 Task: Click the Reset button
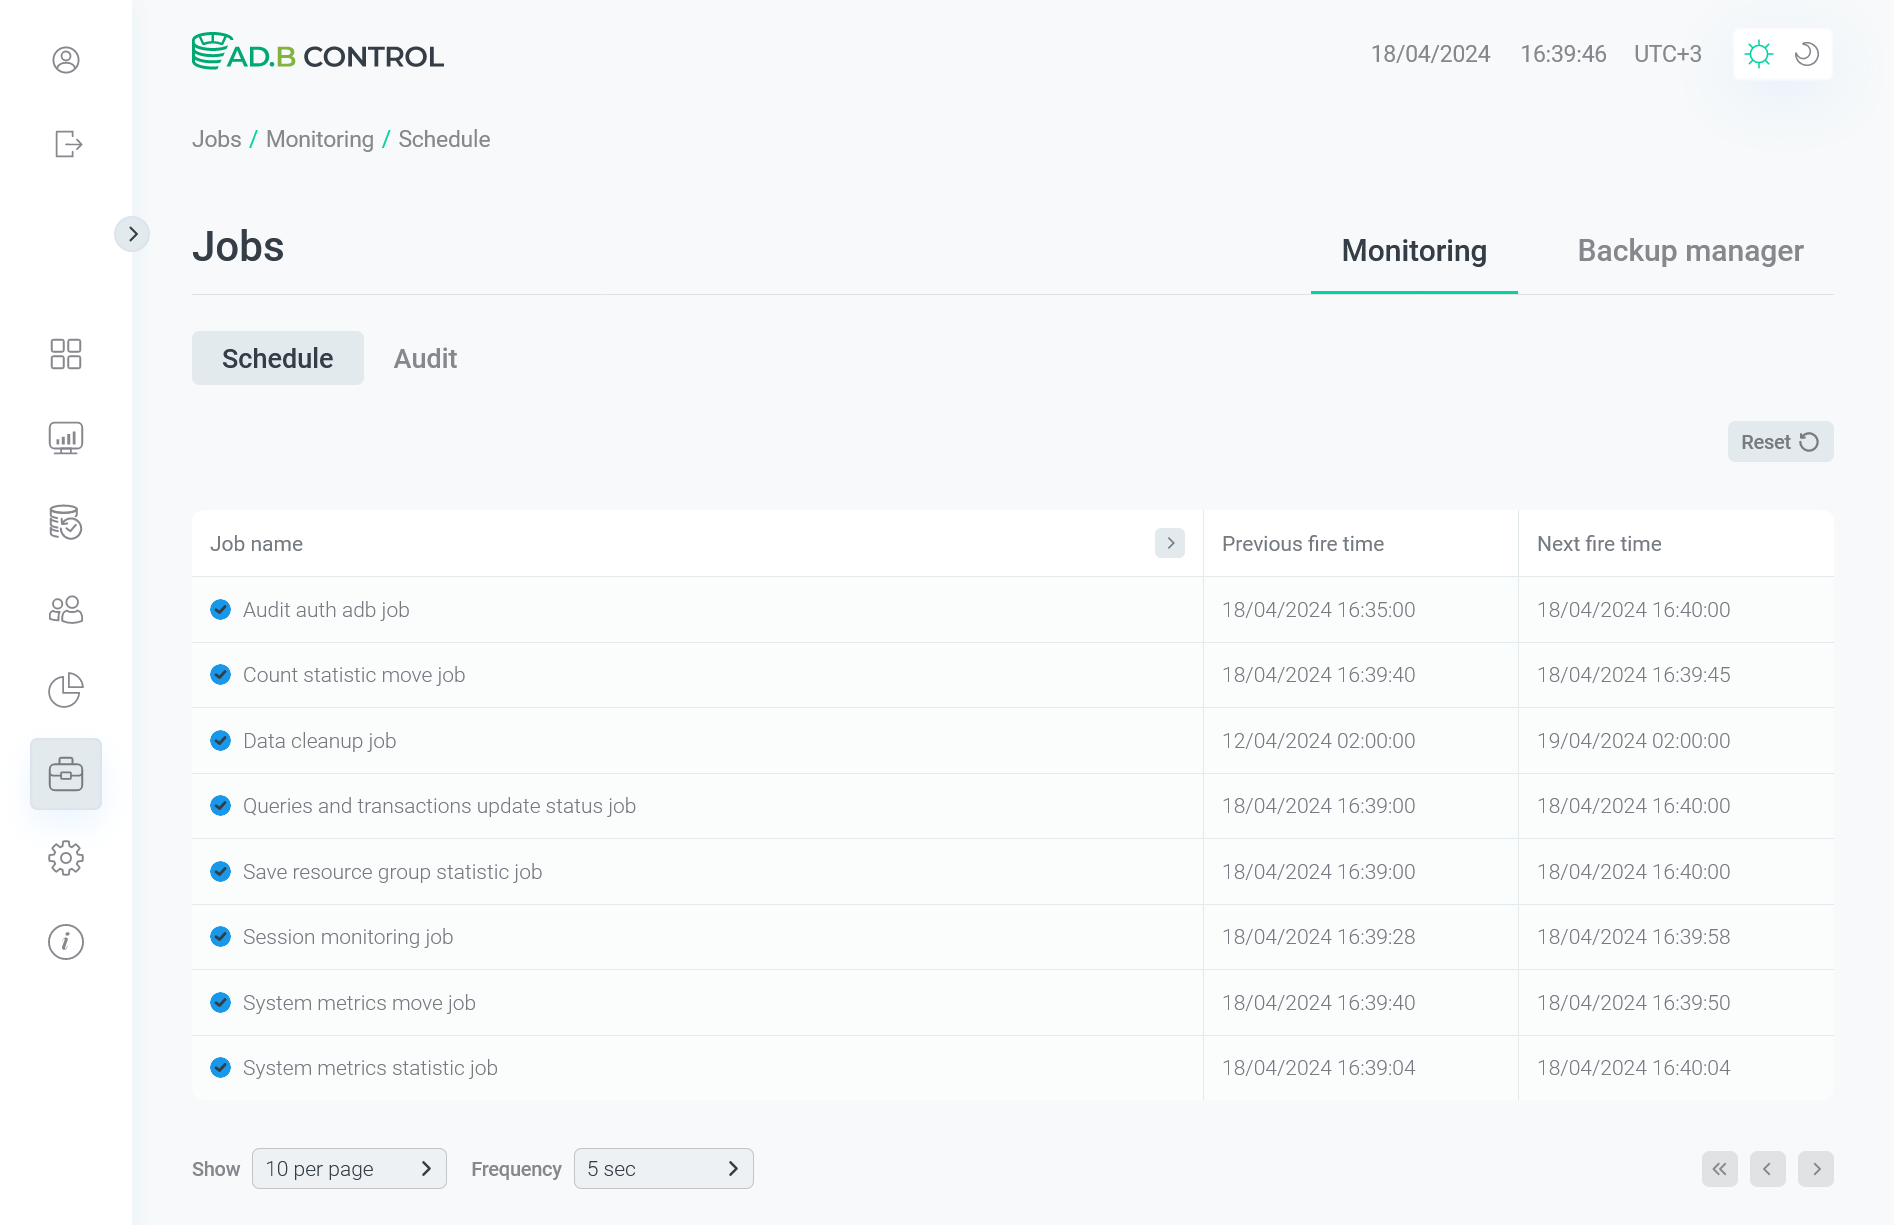[x=1780, y=441]
